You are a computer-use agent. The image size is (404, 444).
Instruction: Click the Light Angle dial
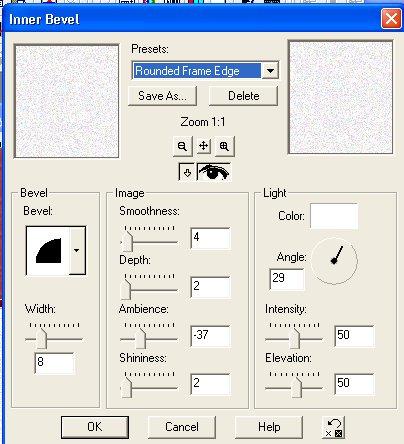[x=334, y=261]
